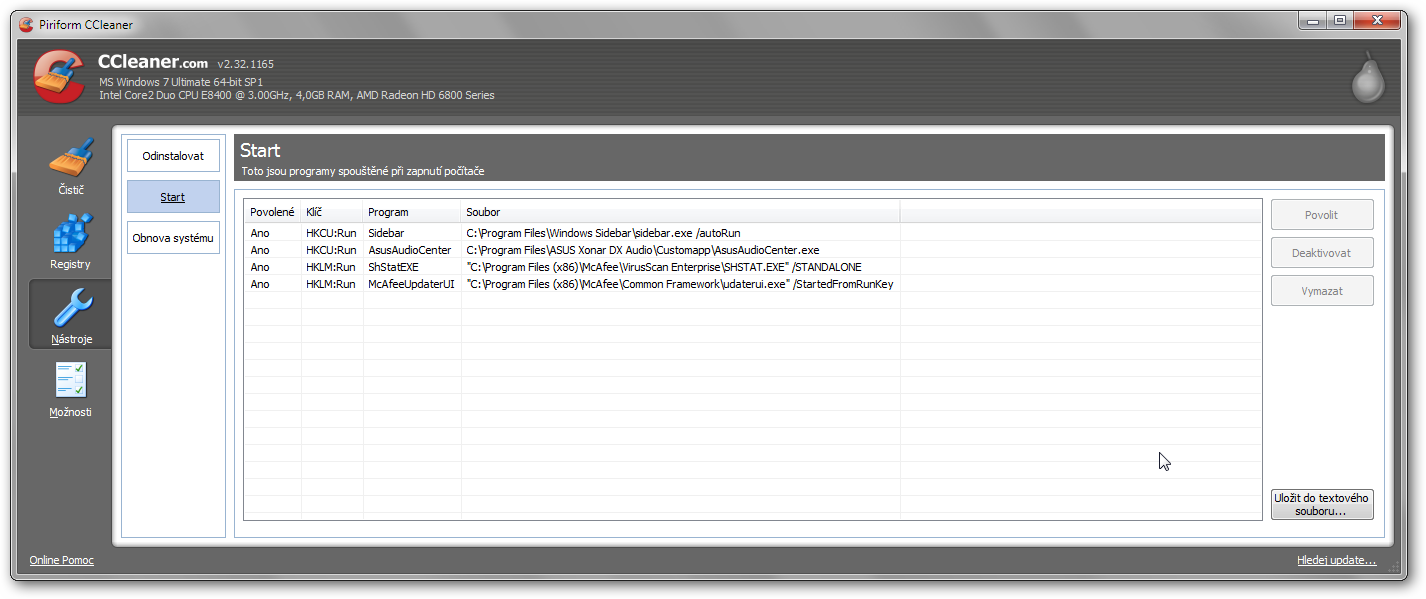
Task: Sort by the Povolené column header
Action: click(272, 212)
